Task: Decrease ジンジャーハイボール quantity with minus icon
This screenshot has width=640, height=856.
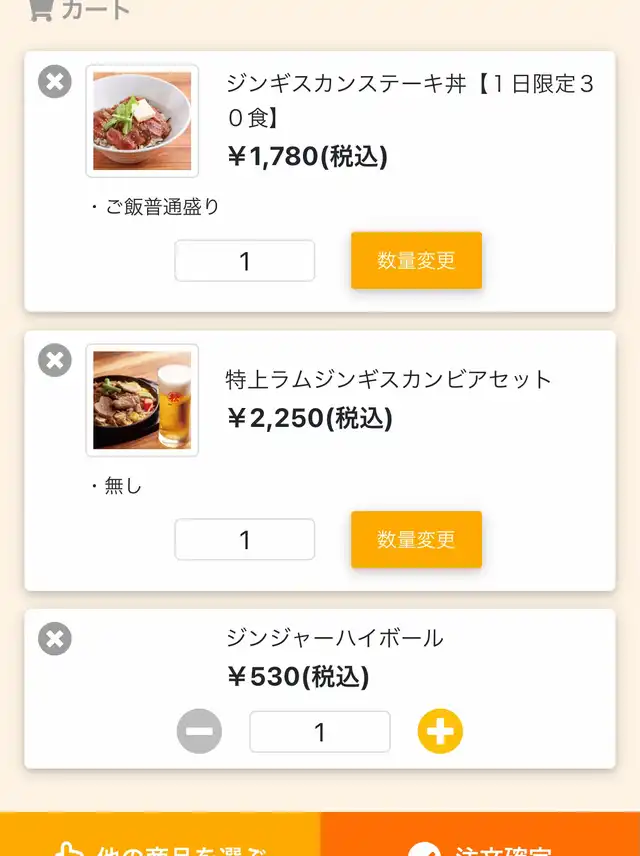Action: [199, 731]
